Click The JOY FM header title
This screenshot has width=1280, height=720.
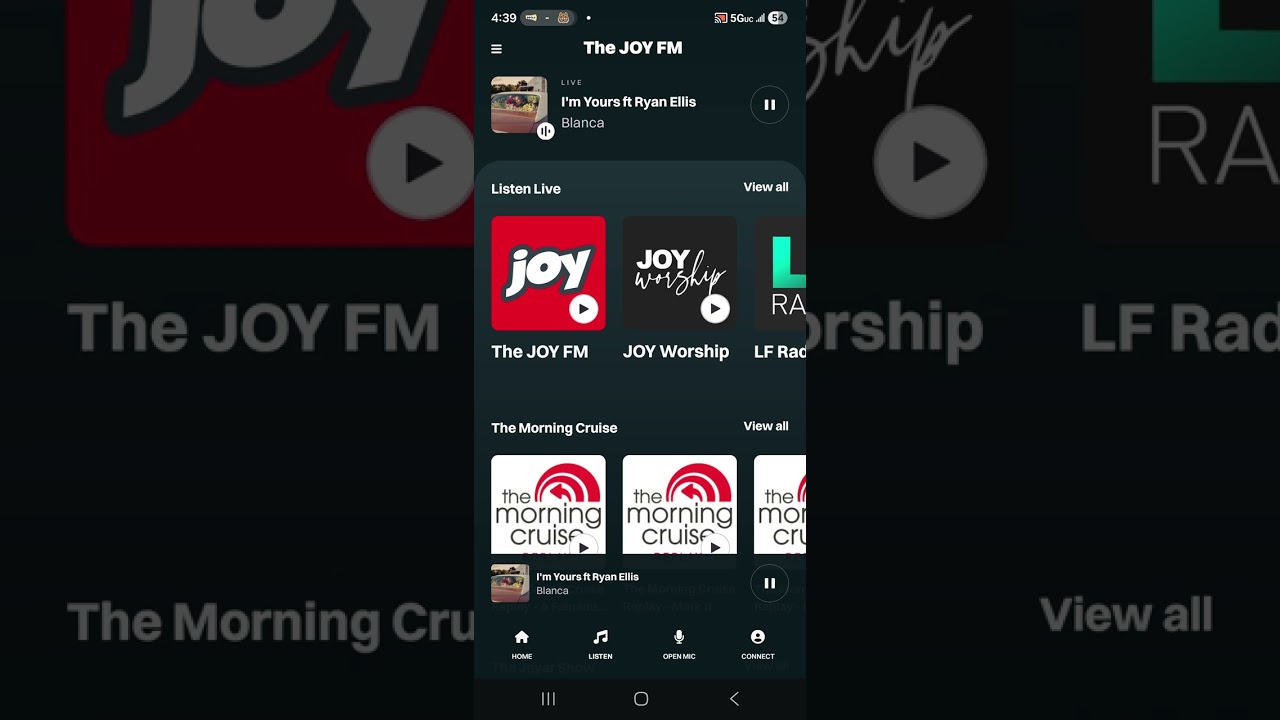(x=633, y=48)
